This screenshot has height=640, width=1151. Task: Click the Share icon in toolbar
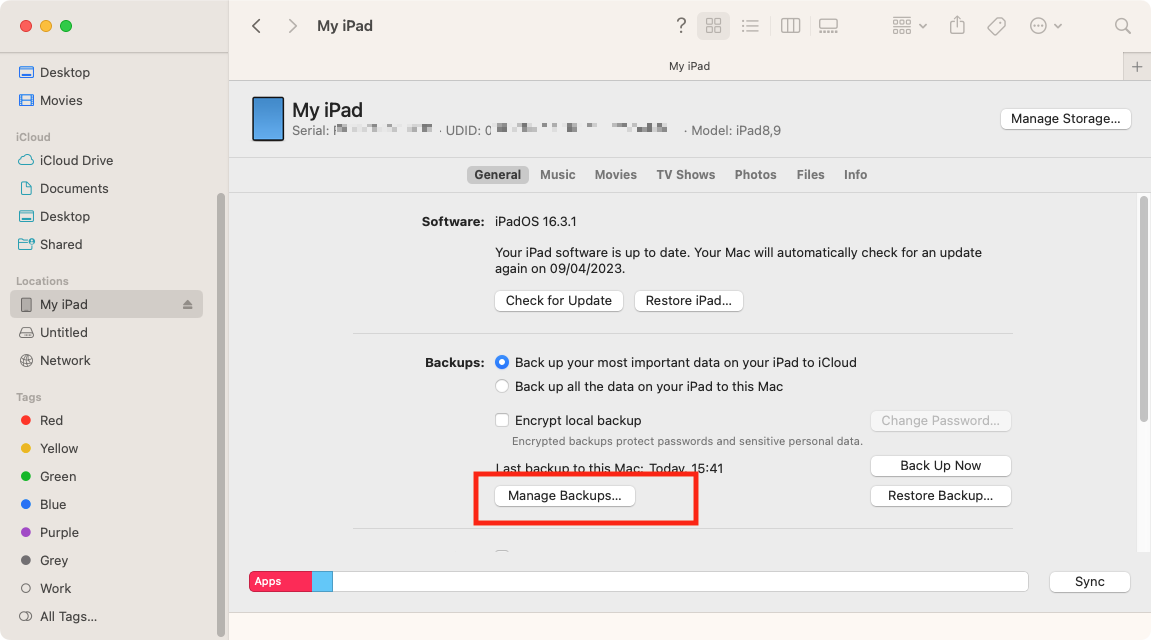click(x=957, y=26)
